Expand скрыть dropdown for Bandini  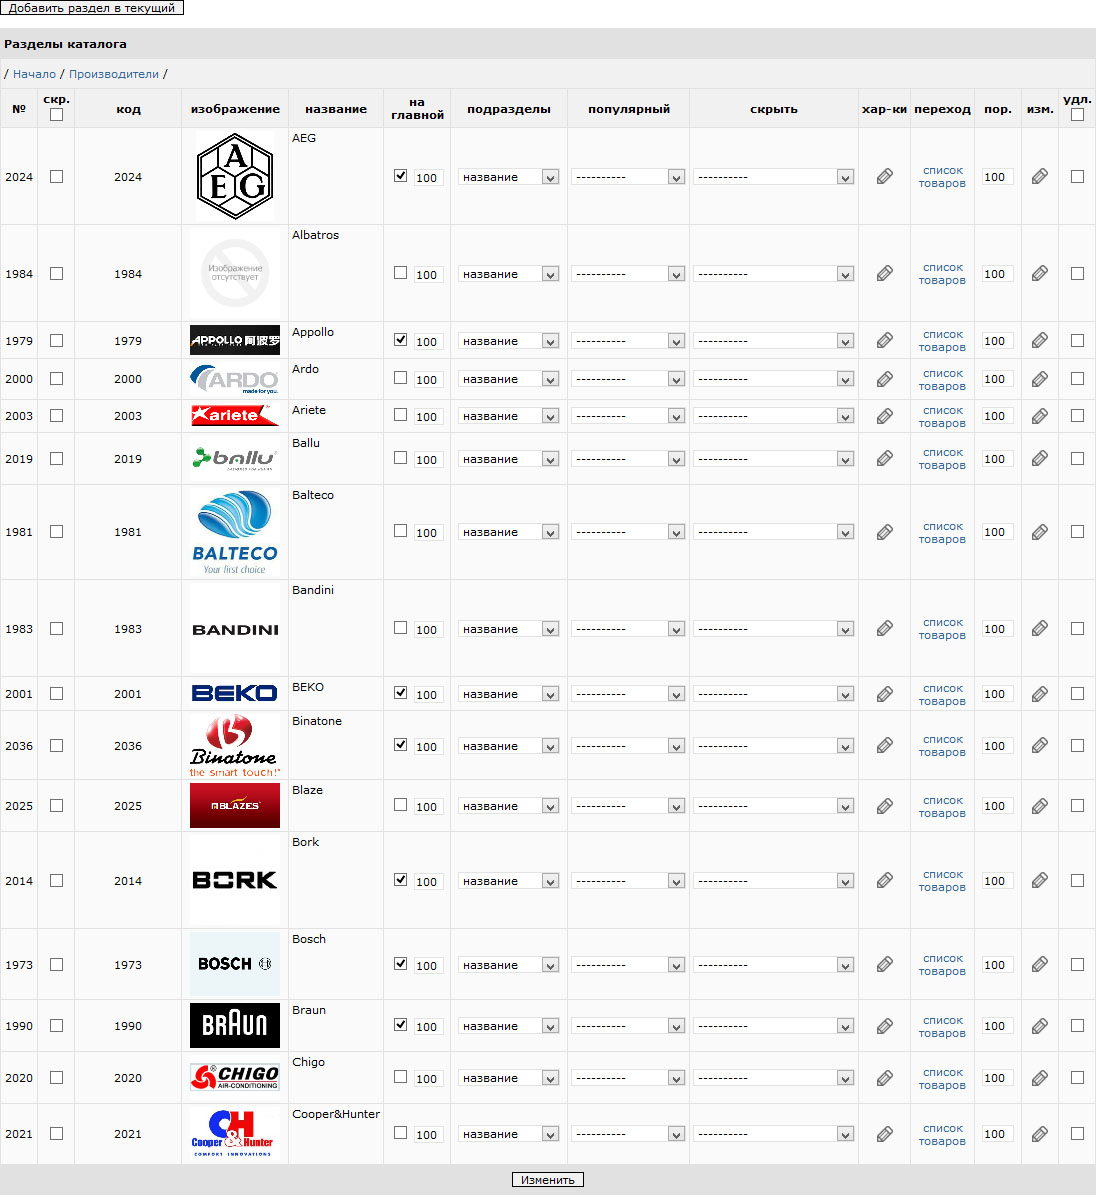[x=773, y=629]
